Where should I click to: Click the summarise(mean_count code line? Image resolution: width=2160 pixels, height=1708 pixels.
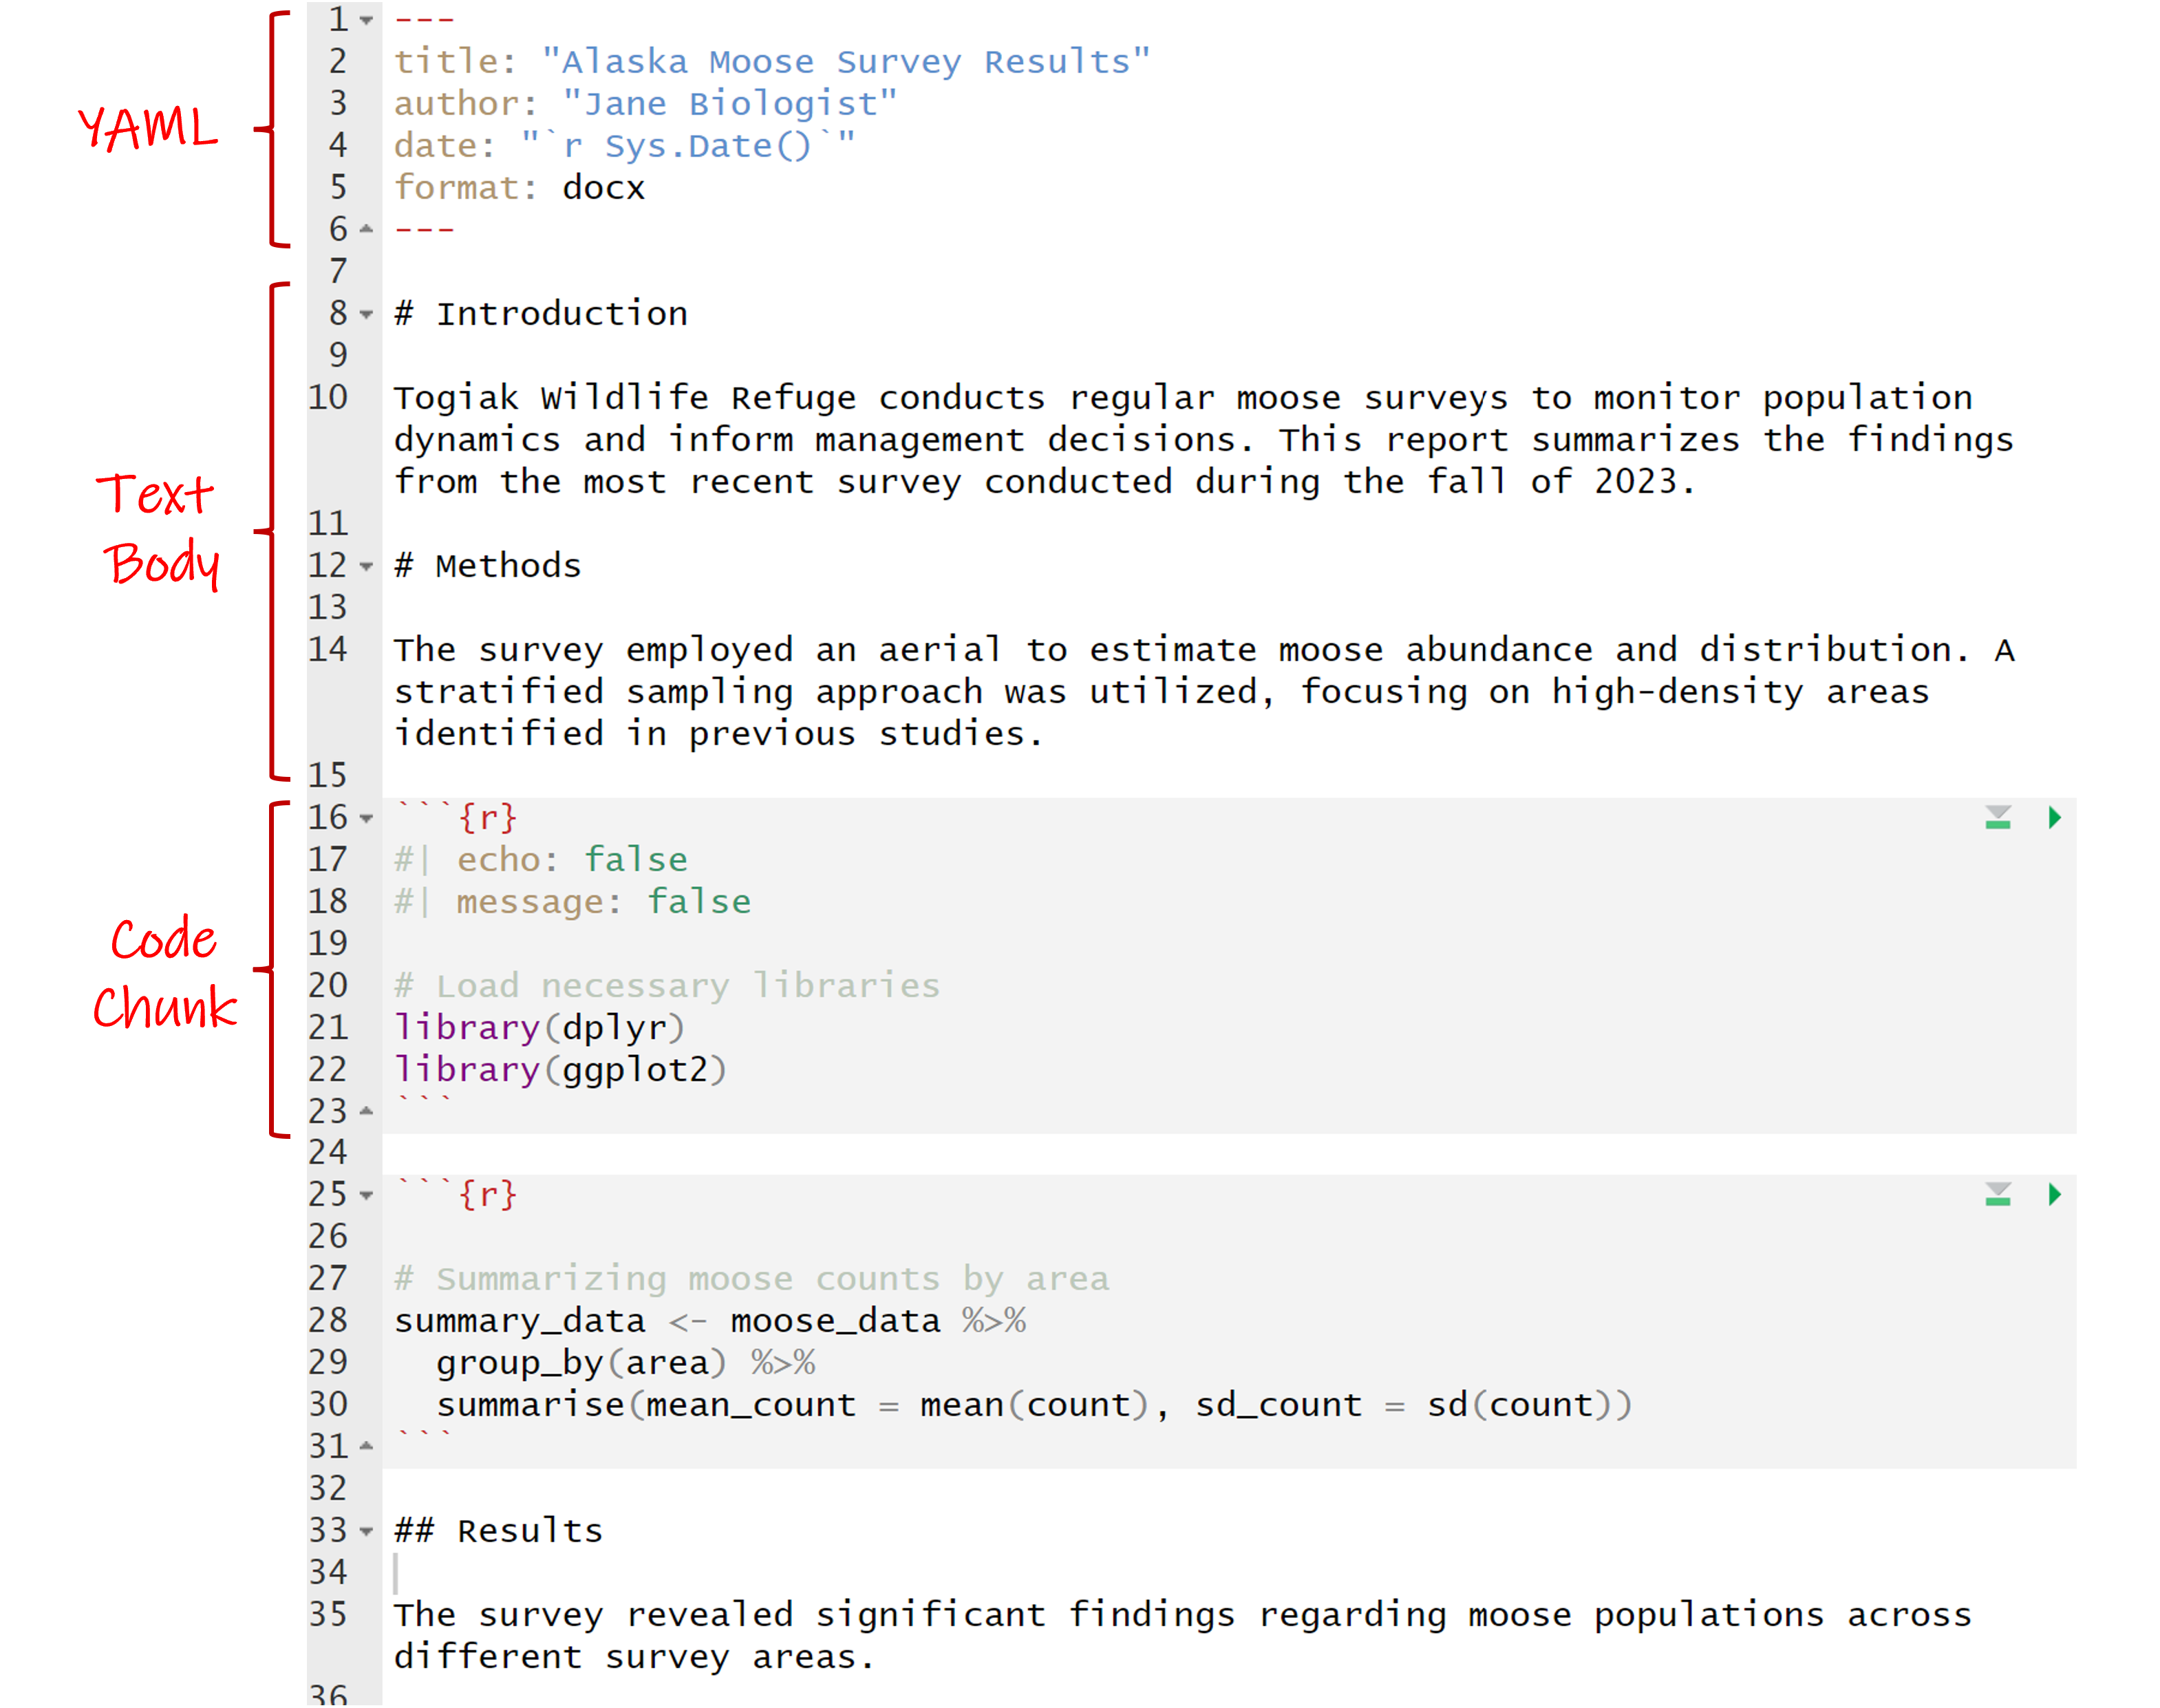tap(645, 1405)
